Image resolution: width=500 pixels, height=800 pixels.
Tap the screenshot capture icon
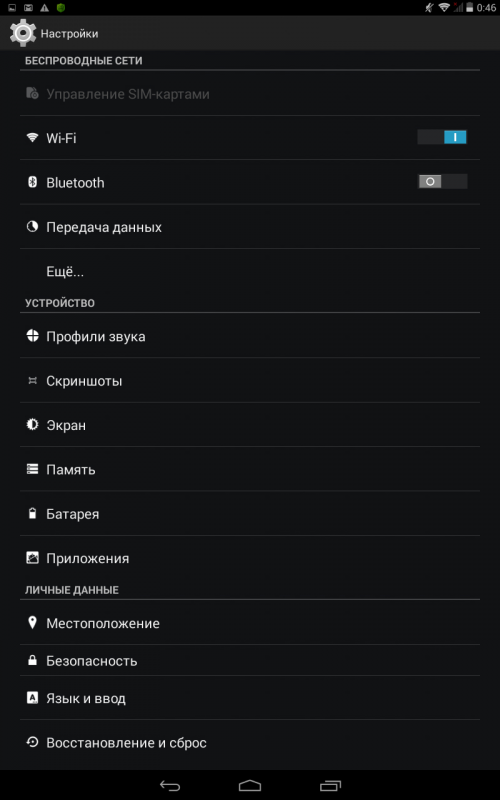(x=33, y=381)
